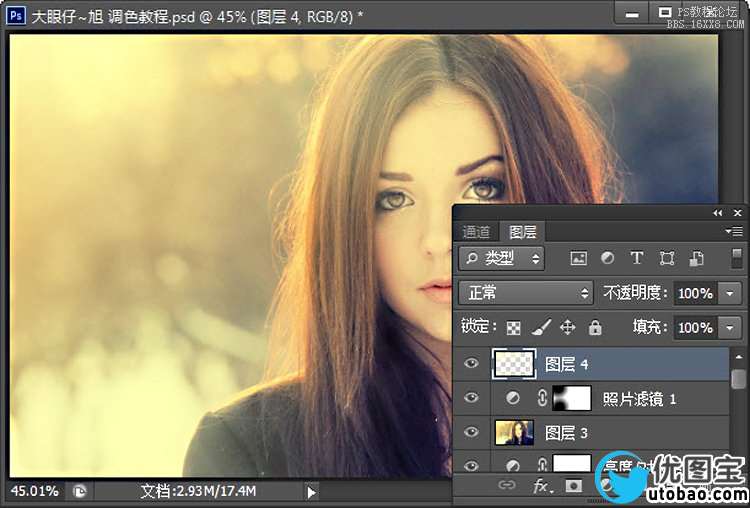Click the 不透明度 label
The image size is (750, 508).
coord(635,293)
